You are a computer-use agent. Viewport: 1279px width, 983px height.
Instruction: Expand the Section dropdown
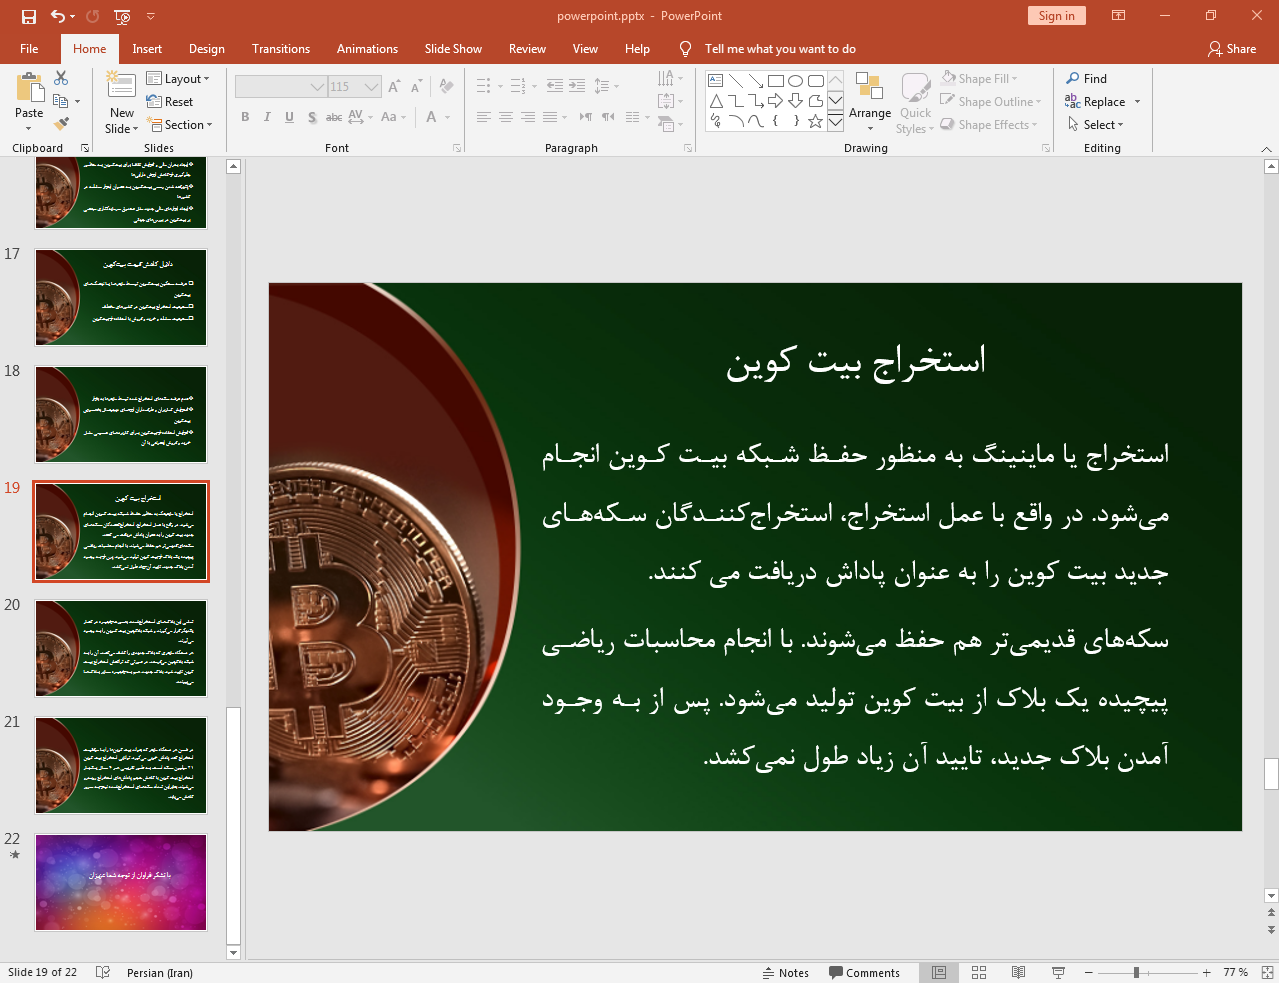click(x=180, y=124)
